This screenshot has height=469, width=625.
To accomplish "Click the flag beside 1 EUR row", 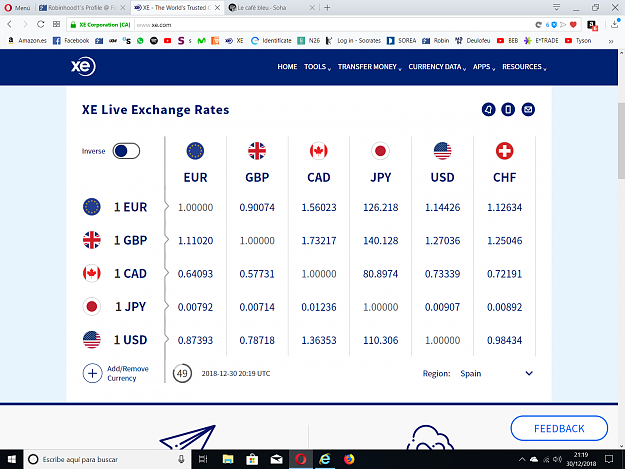I will pos(92,207).
